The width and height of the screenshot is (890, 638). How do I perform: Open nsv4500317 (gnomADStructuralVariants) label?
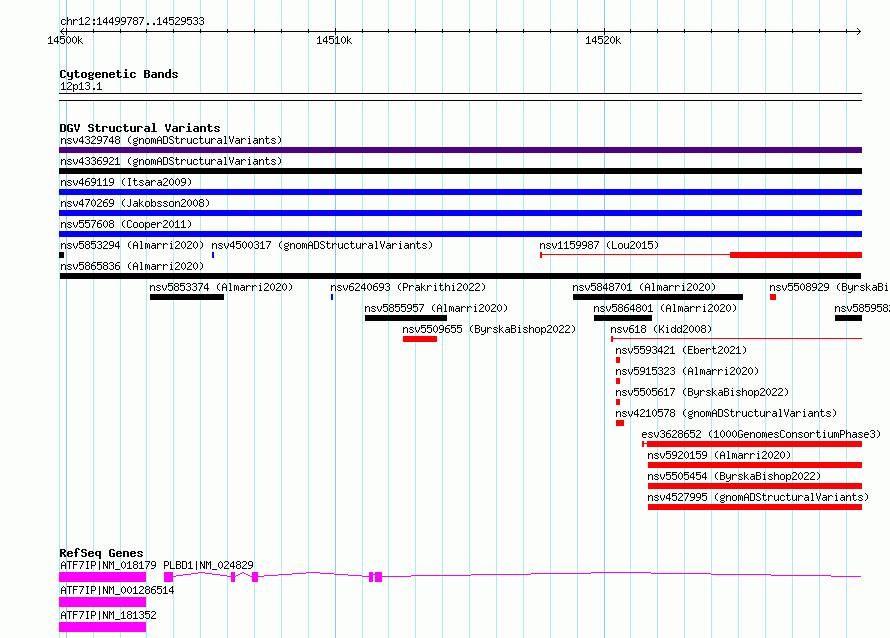pos(322,245)
